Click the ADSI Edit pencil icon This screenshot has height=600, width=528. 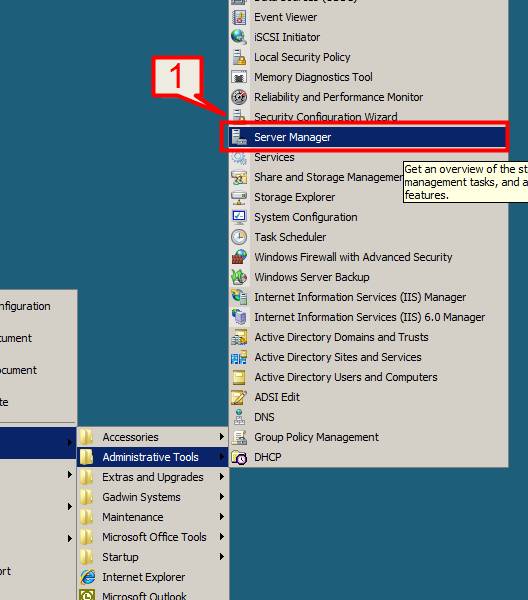(239, 397)
